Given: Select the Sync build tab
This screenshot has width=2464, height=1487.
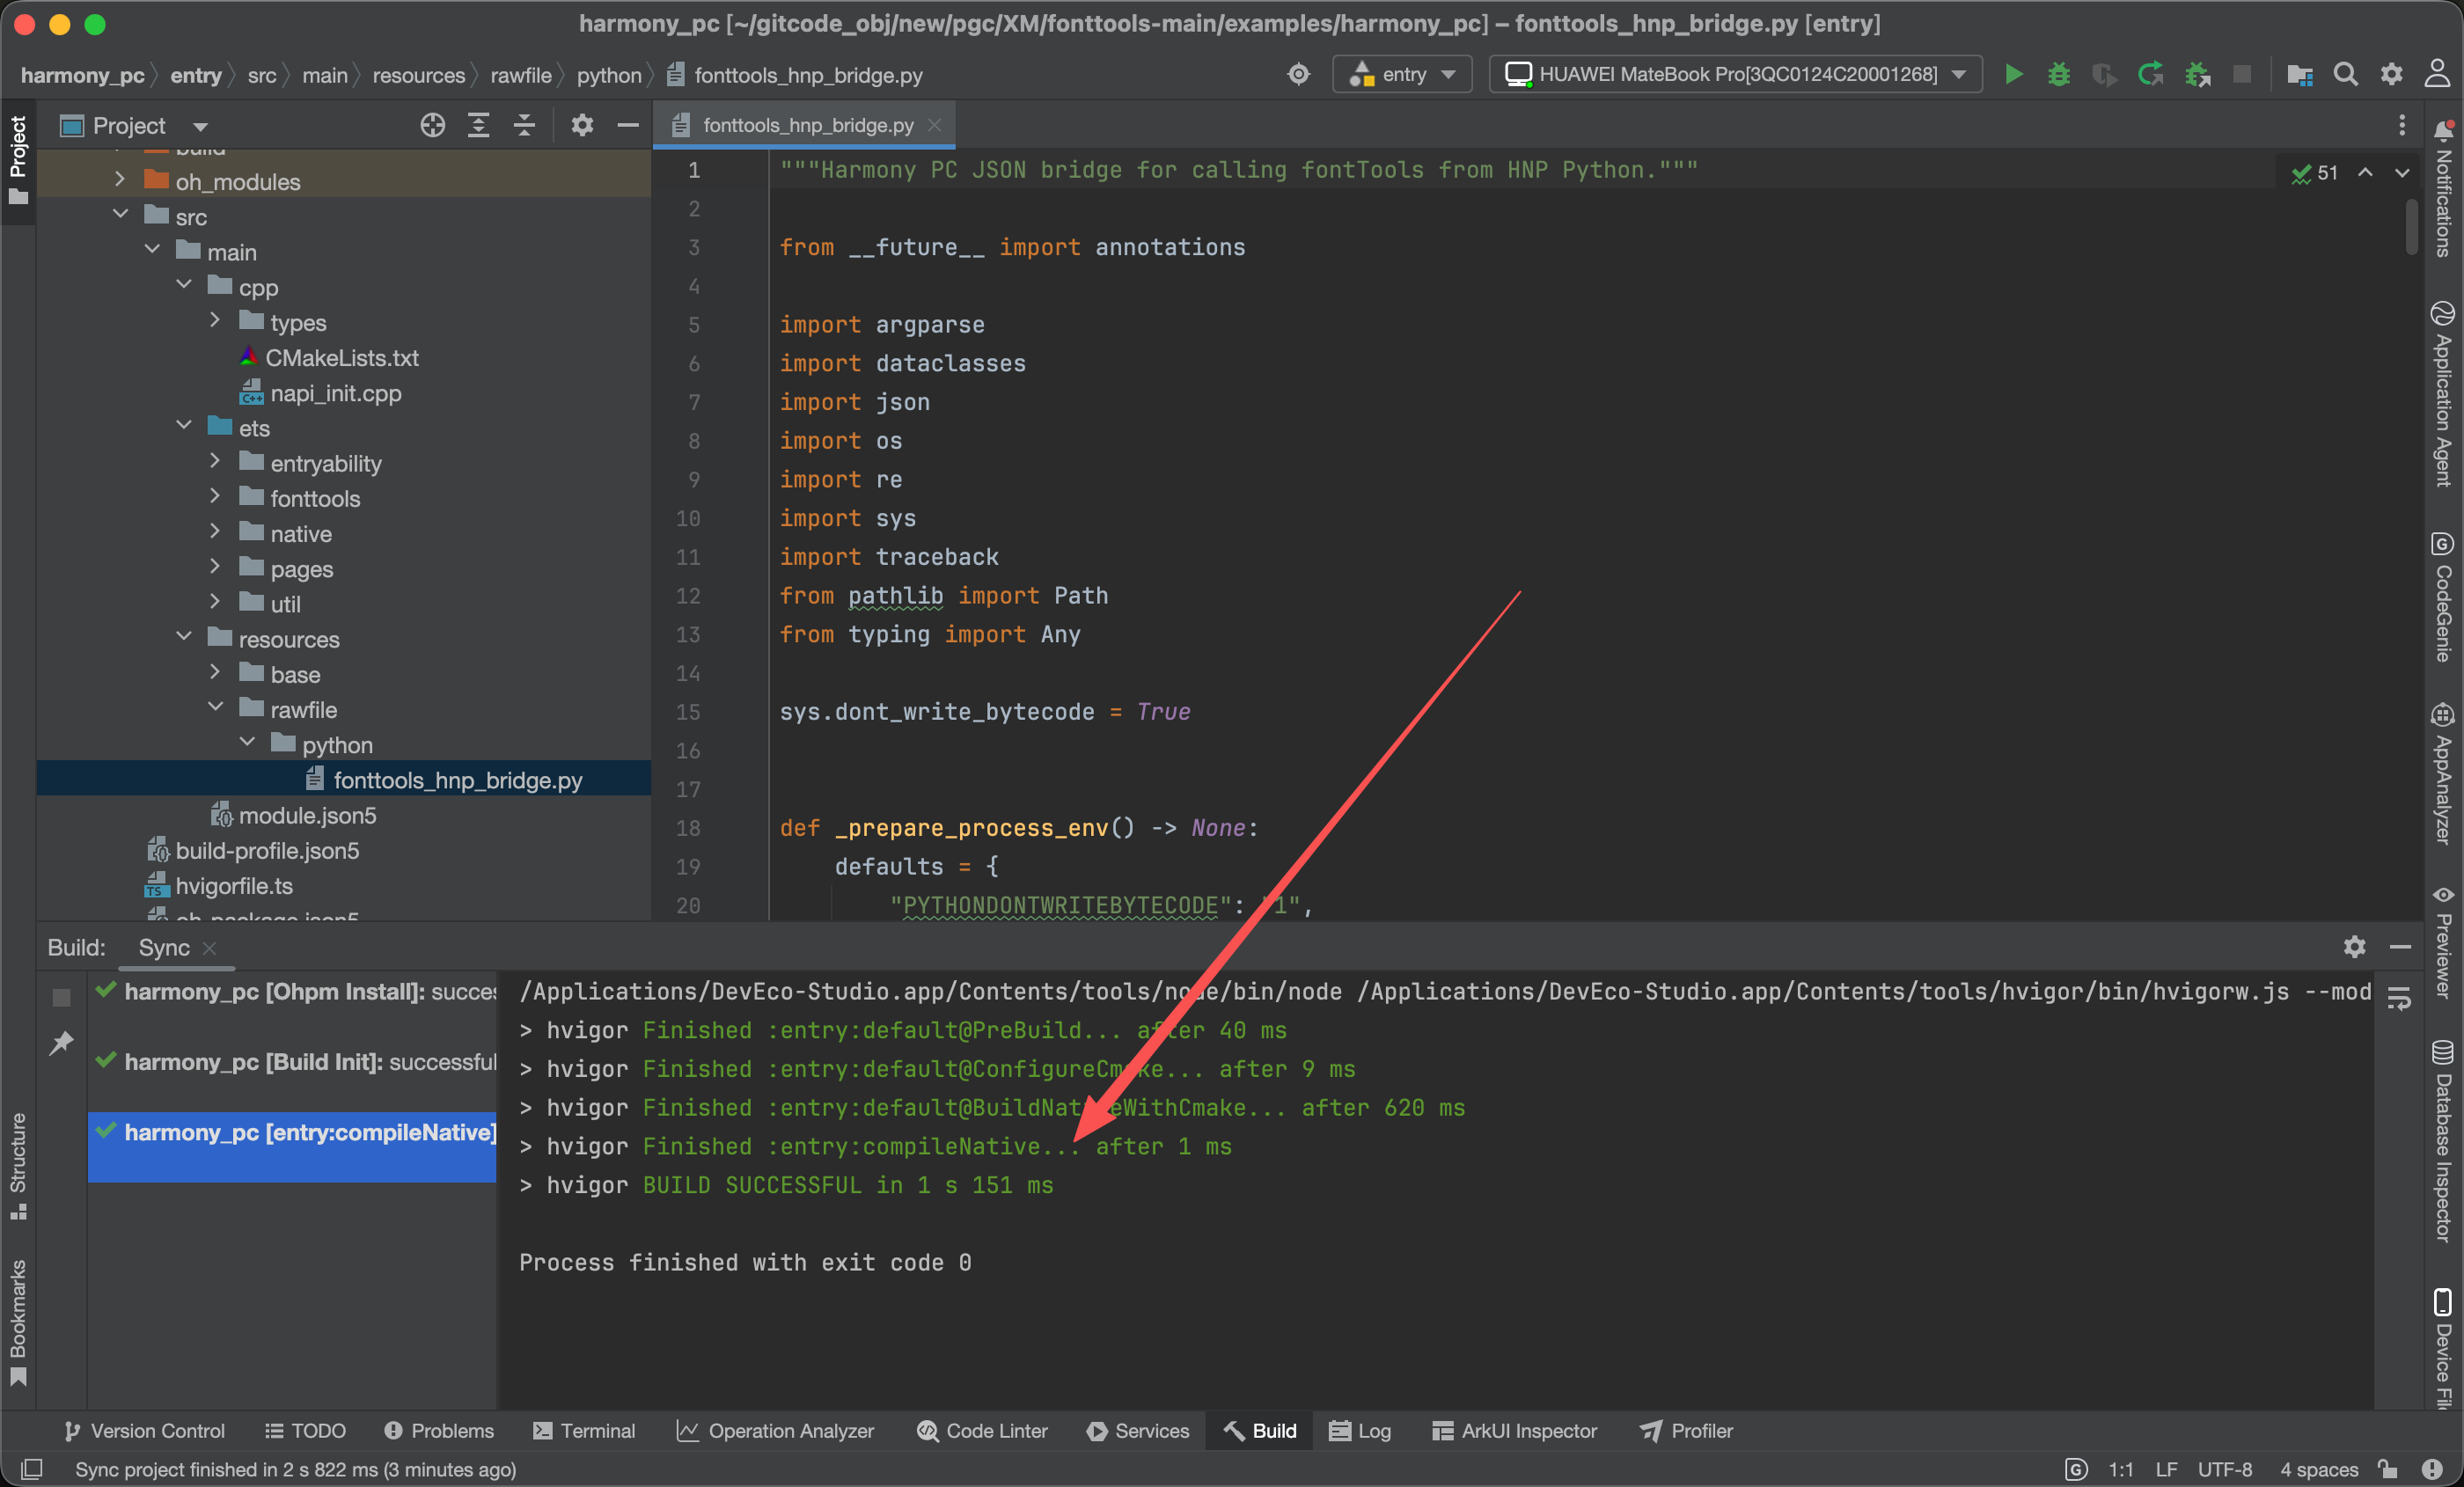Looking at the screenshot, I should tap(164, 947).
